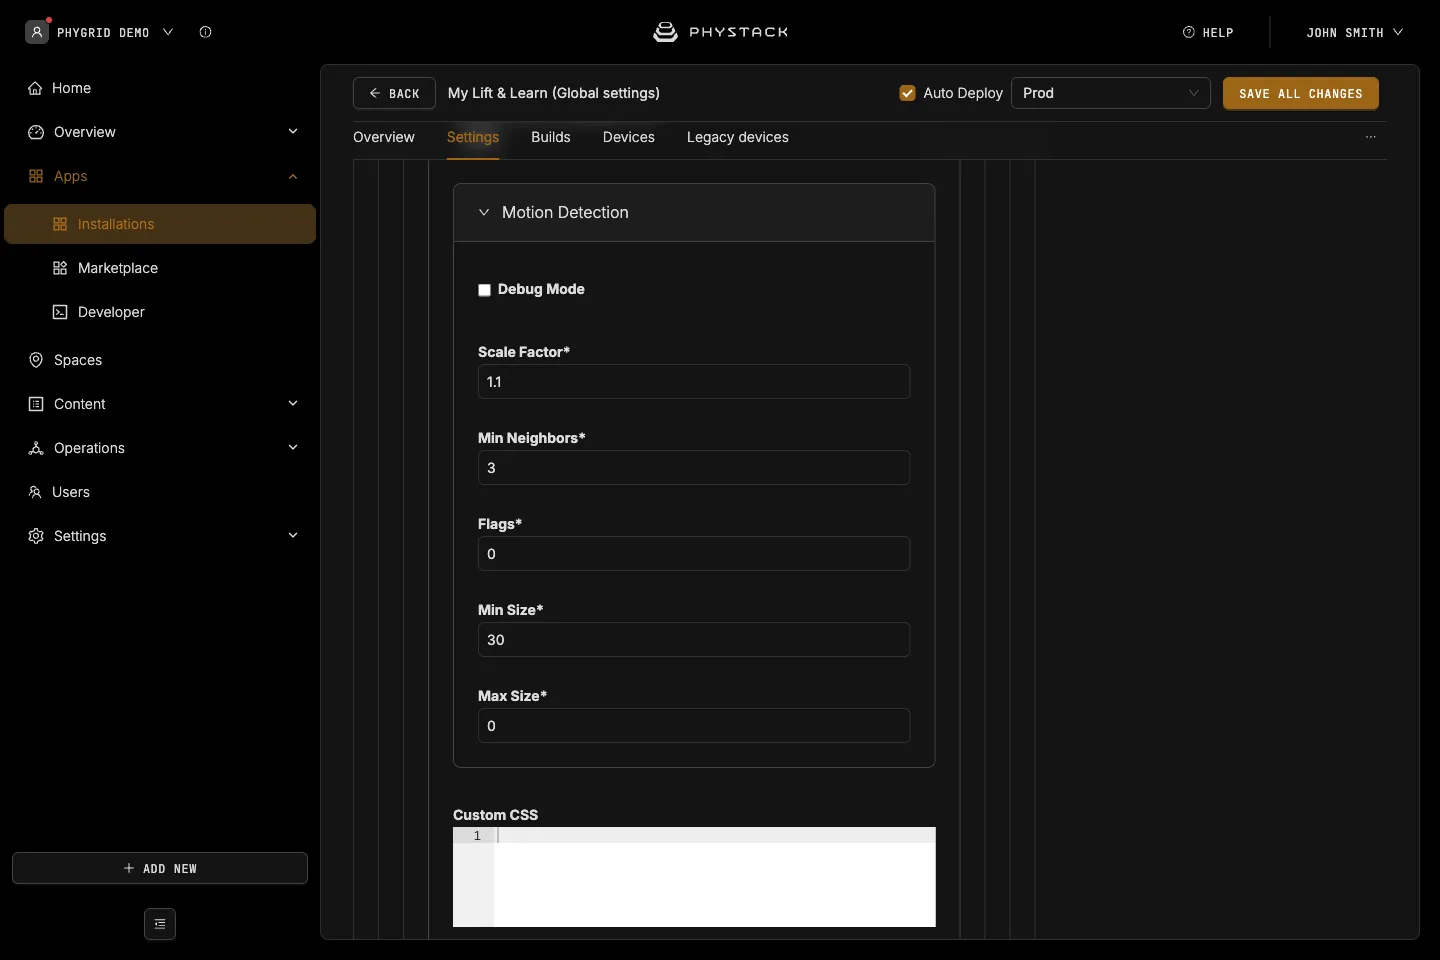Click the Home house icon
This screenshot has width=1440, height=960.
tap(35, 88)
